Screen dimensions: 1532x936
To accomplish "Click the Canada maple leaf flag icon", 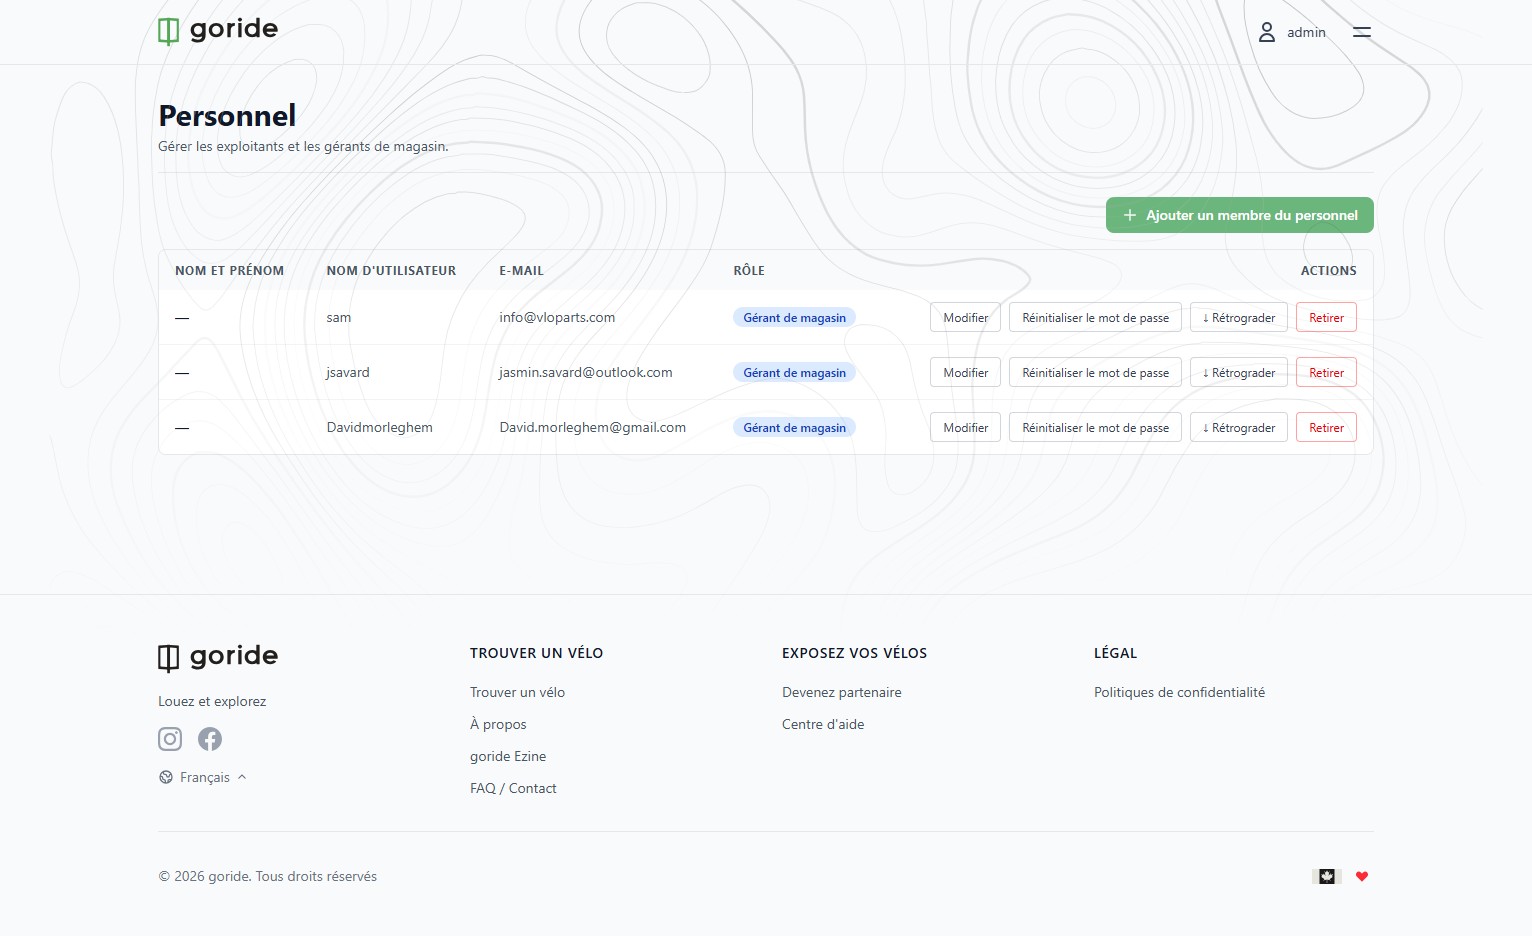I will click(1327, 876).
